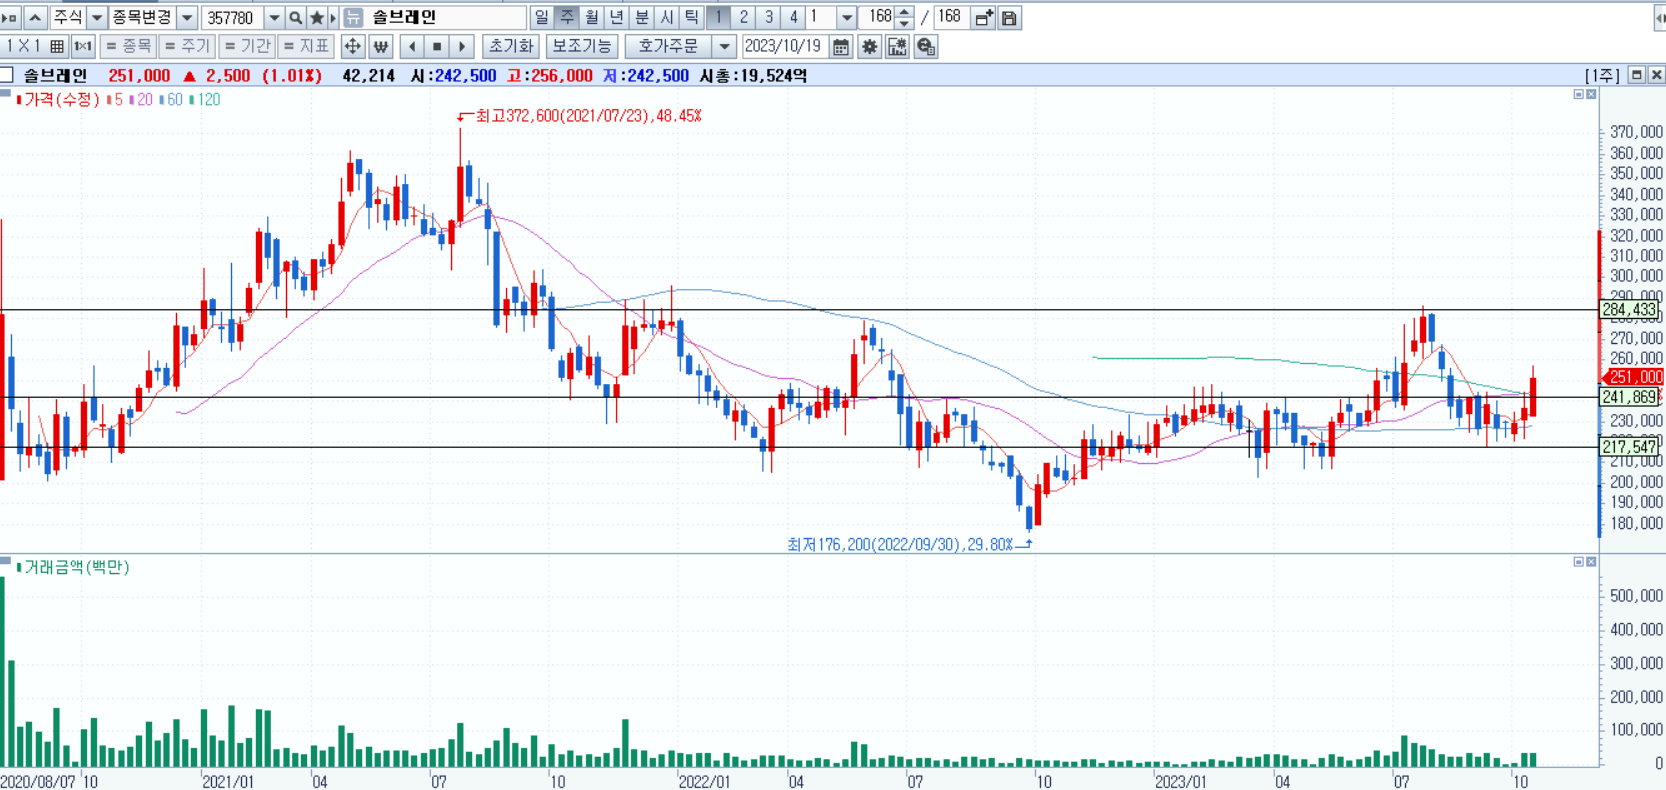Toggle 기간 sync option
The width and height of the screenshot is (1666, 790).
(x=247, y=46)
